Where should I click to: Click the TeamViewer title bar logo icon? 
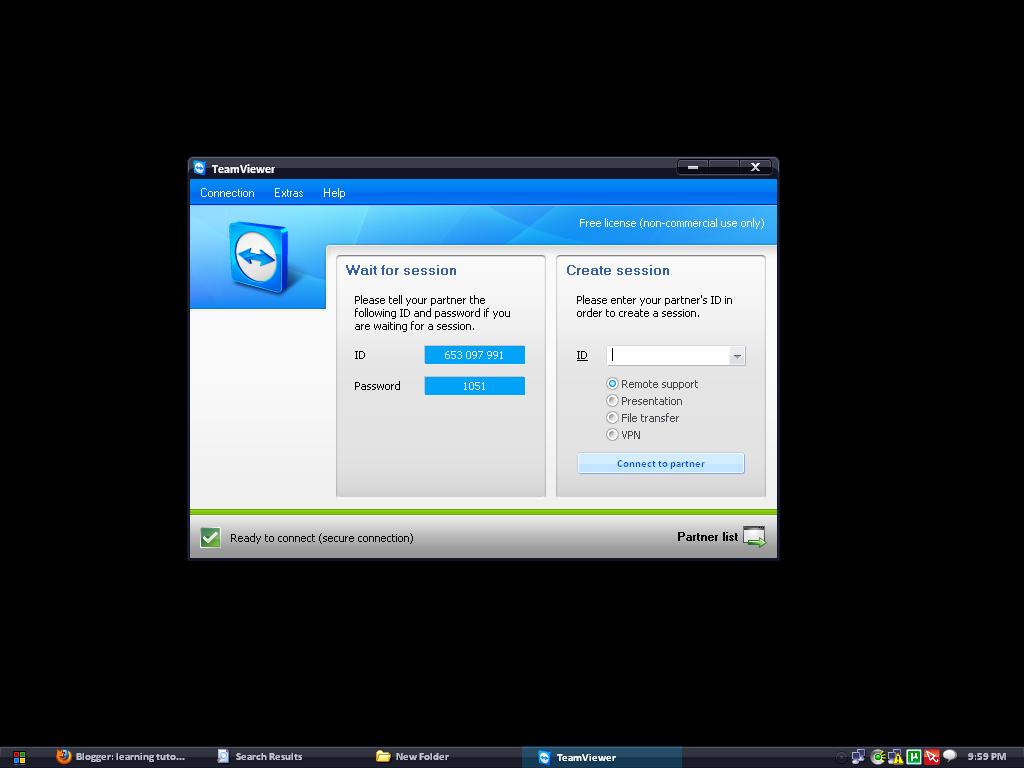200,168
